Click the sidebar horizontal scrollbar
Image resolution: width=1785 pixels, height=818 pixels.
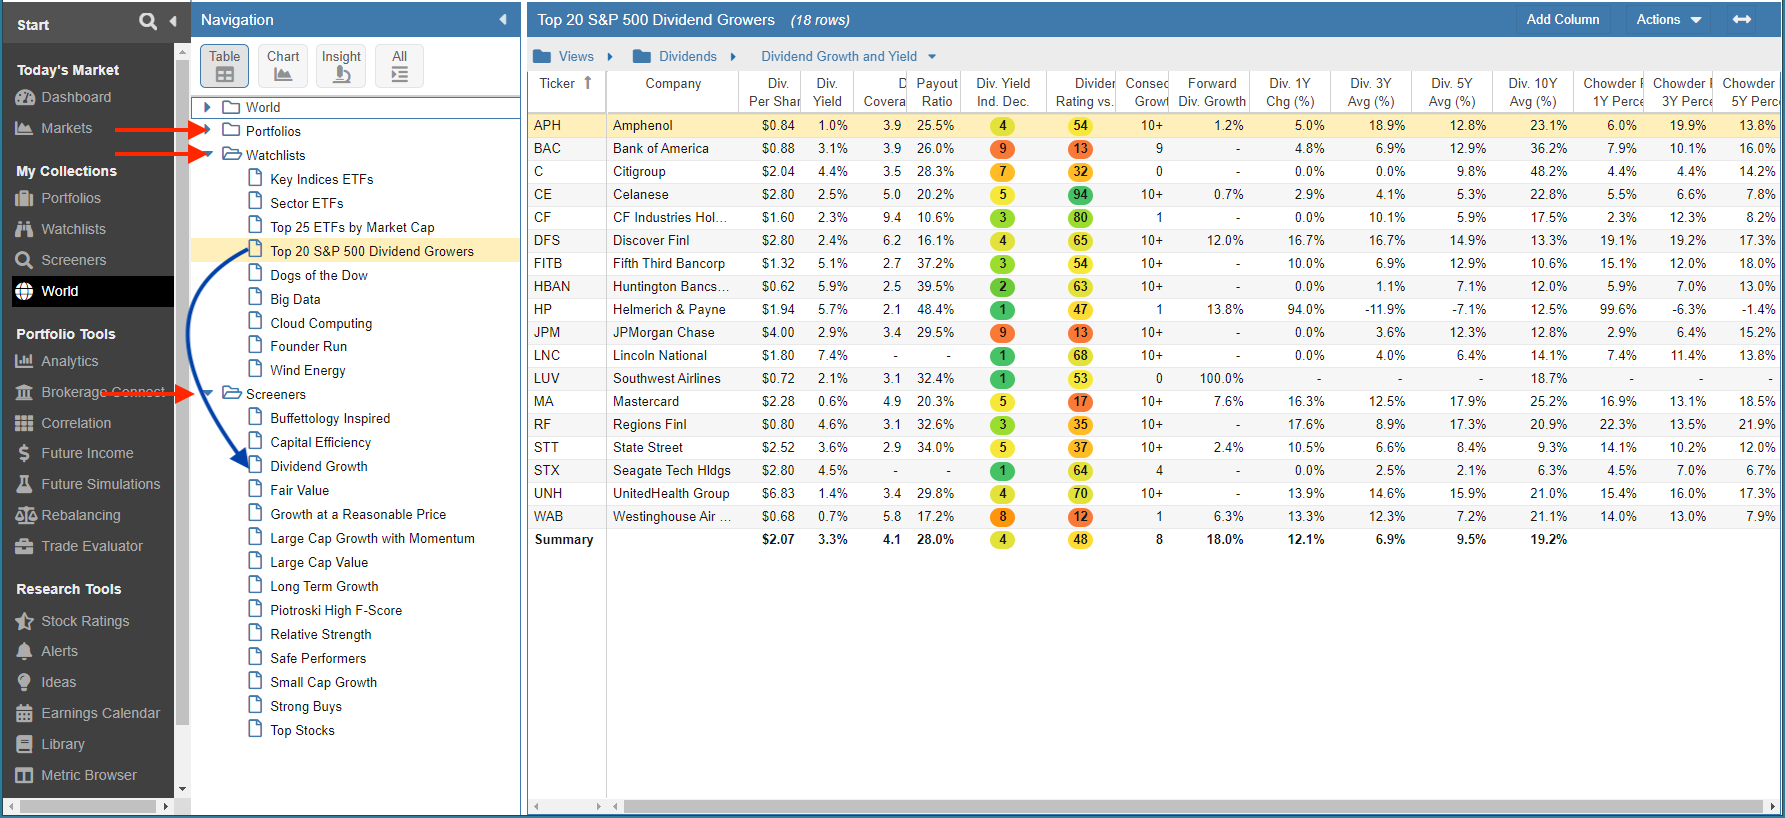click(x=88, y=806)
